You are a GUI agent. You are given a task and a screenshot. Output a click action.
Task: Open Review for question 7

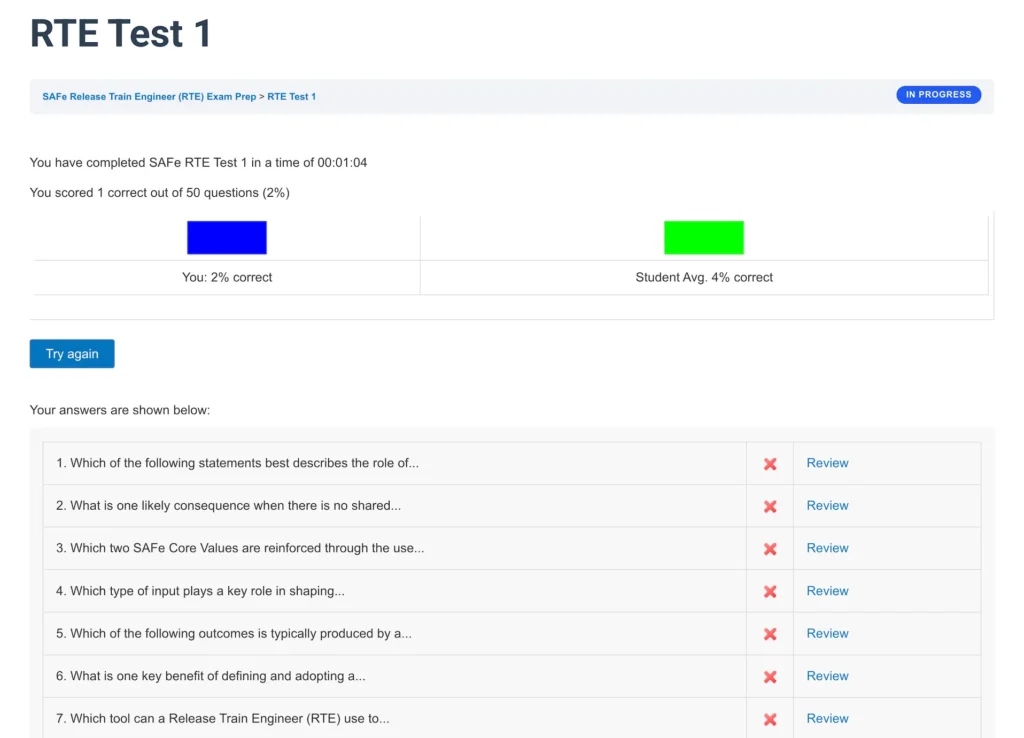(827, 718)
